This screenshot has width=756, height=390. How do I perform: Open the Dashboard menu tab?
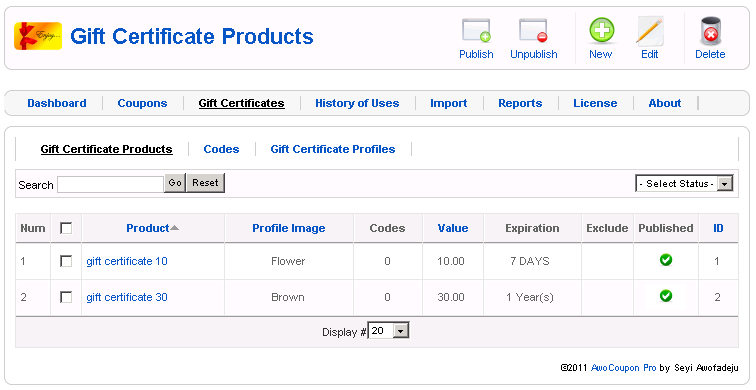(x=57, y=103)
